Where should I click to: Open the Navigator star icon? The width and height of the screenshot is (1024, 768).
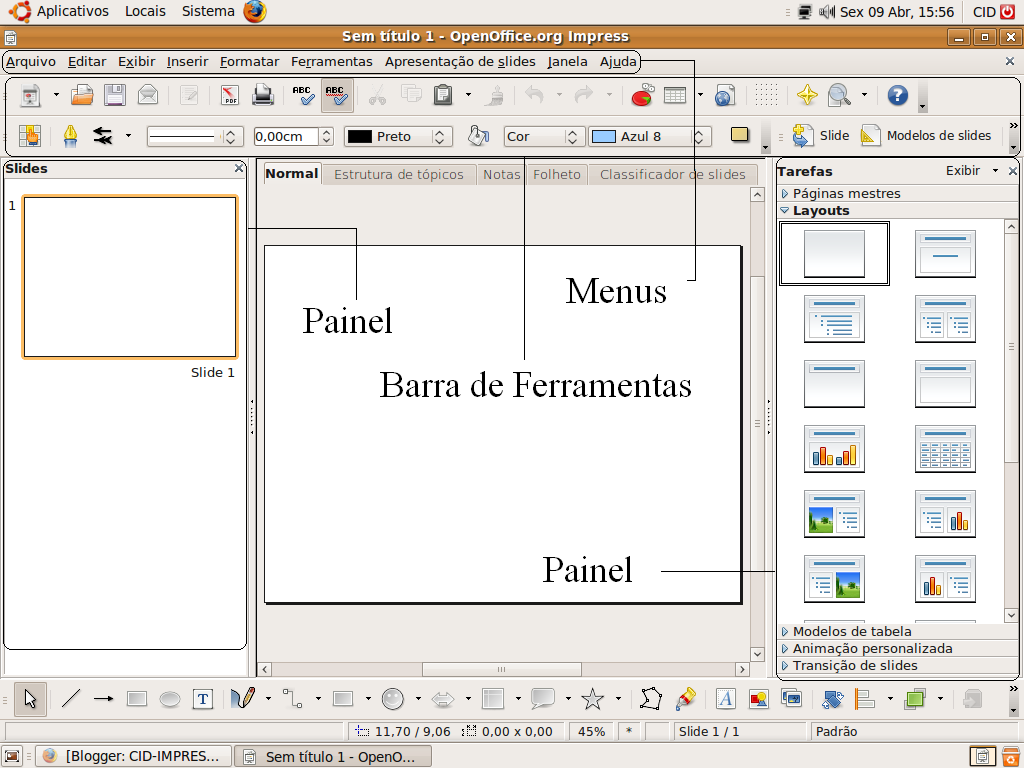pos(807,95)
